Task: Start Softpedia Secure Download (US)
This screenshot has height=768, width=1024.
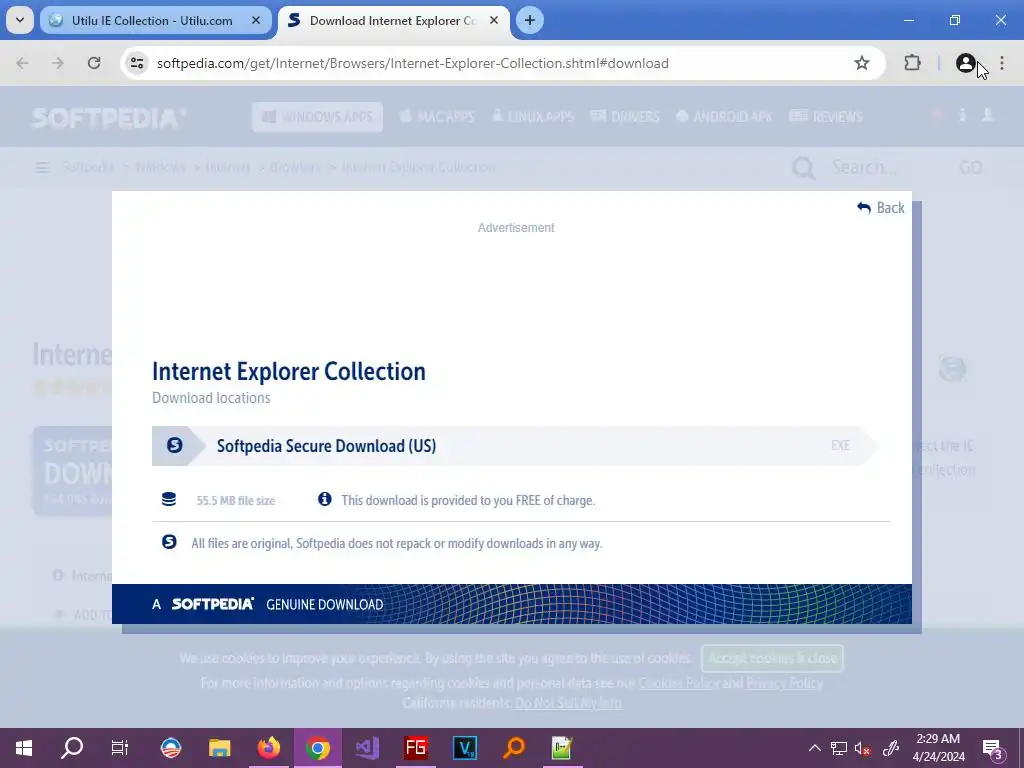Action: [x=515, y=446]
